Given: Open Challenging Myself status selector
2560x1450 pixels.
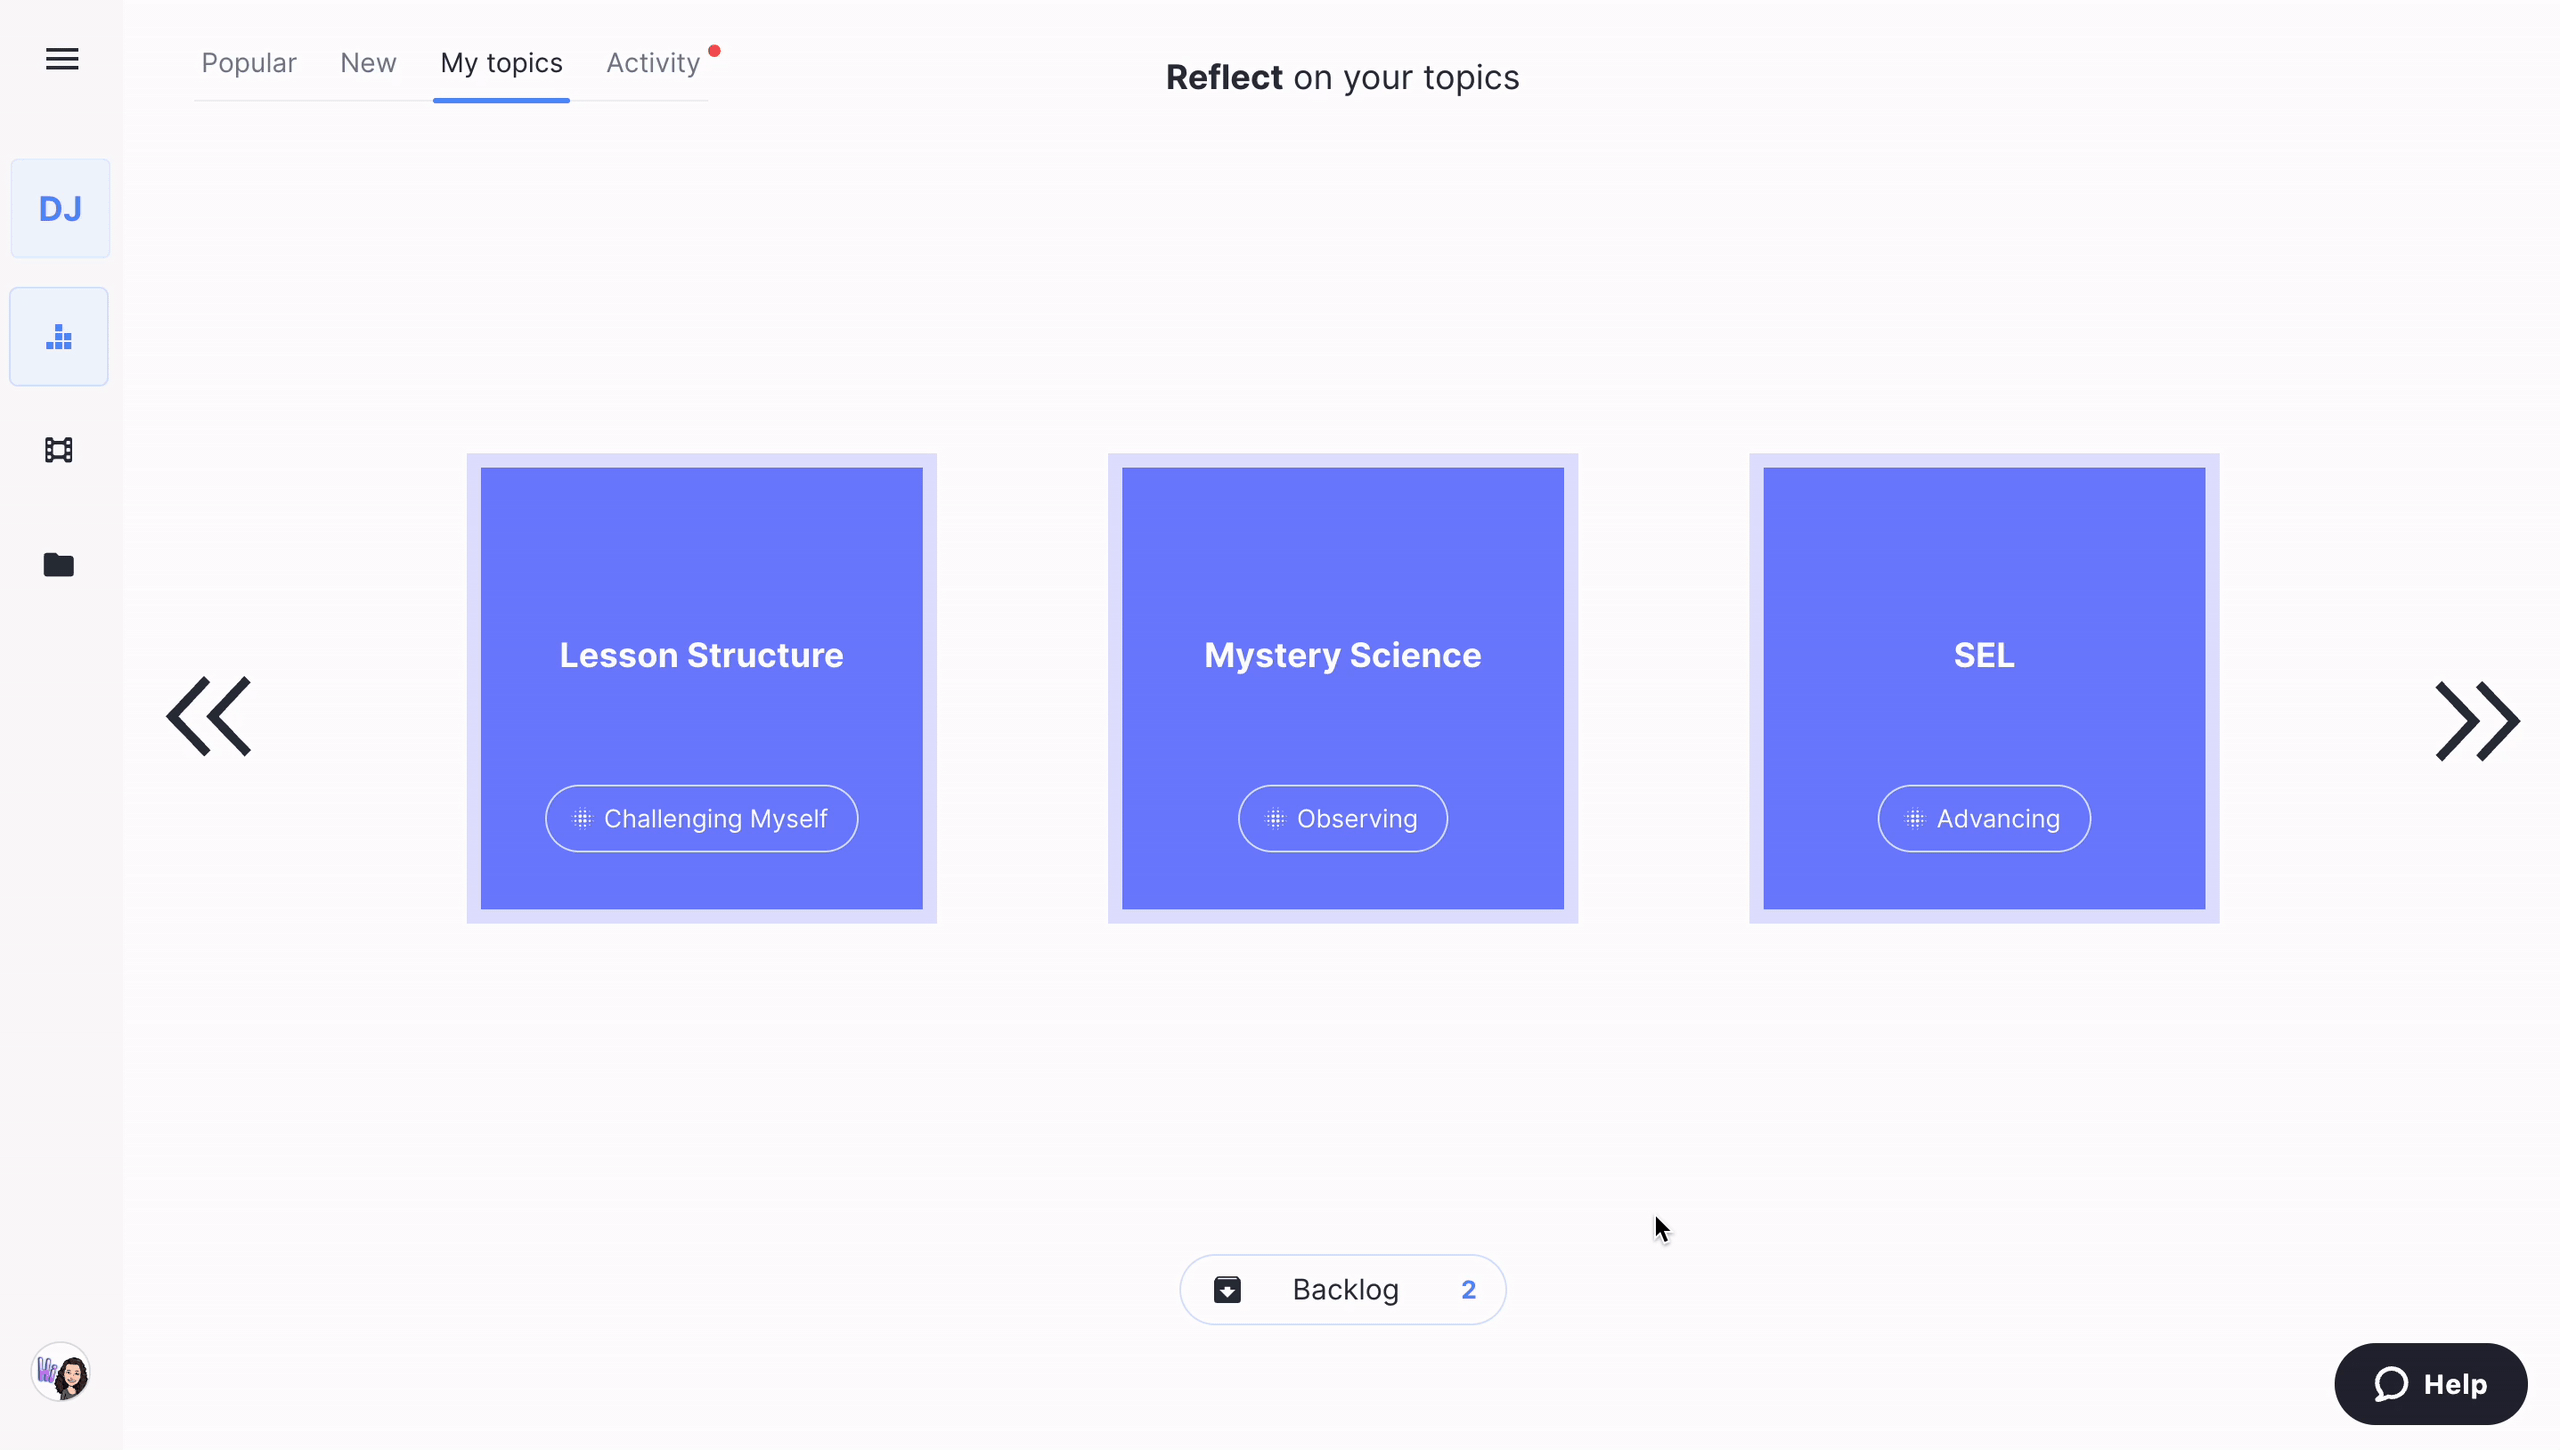Looking at the screenshot, I should coord(701,819).
